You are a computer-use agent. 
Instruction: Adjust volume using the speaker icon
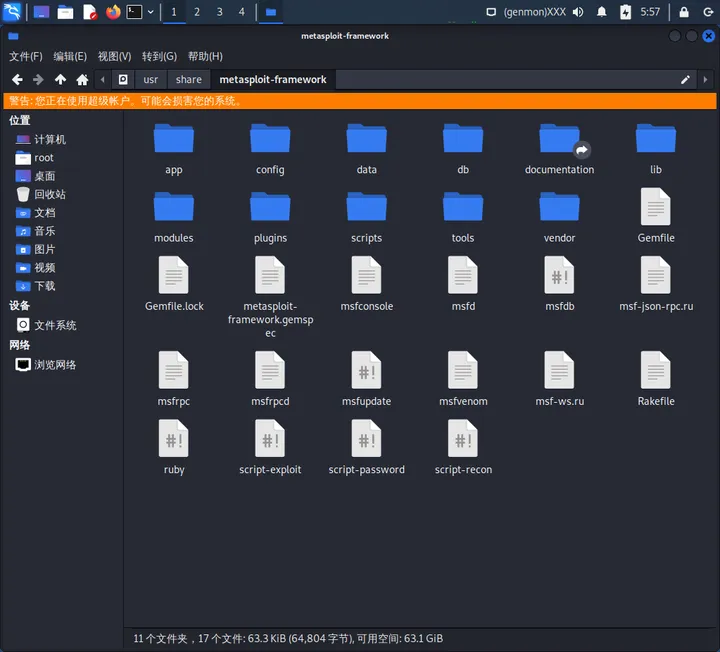(578, 12)
